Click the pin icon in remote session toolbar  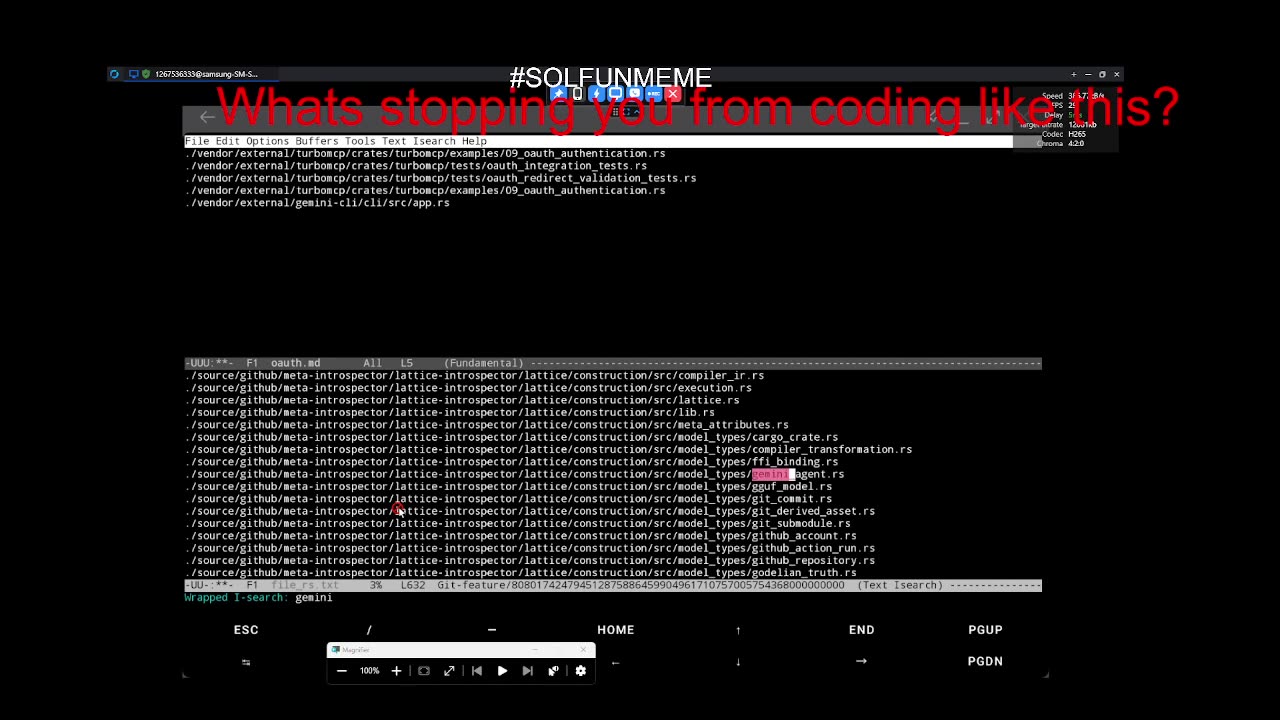pos(558,94)
